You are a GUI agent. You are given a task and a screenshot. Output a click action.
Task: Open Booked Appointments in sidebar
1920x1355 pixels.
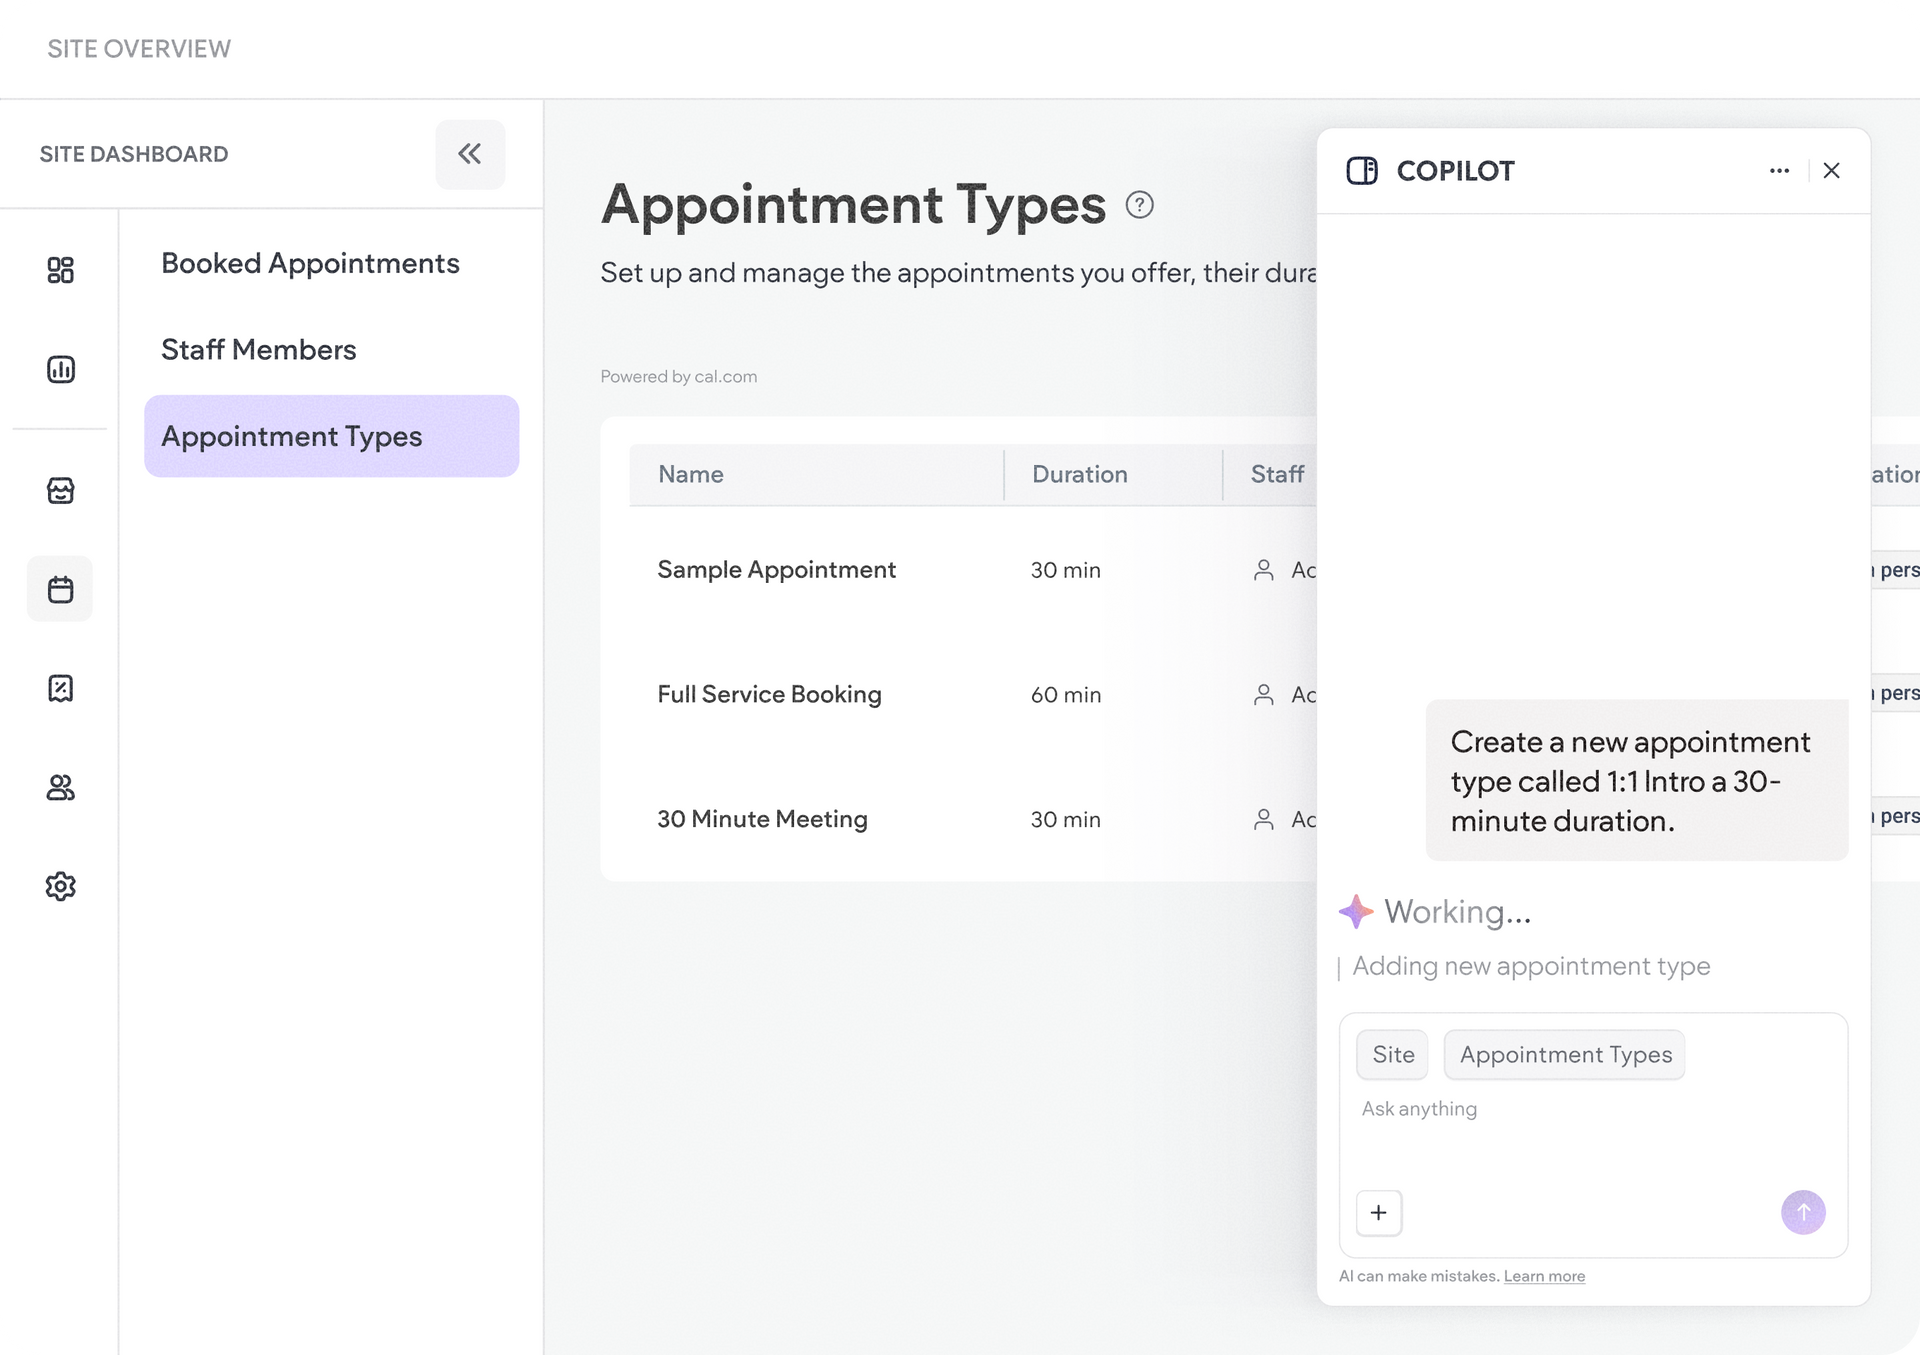310,263
